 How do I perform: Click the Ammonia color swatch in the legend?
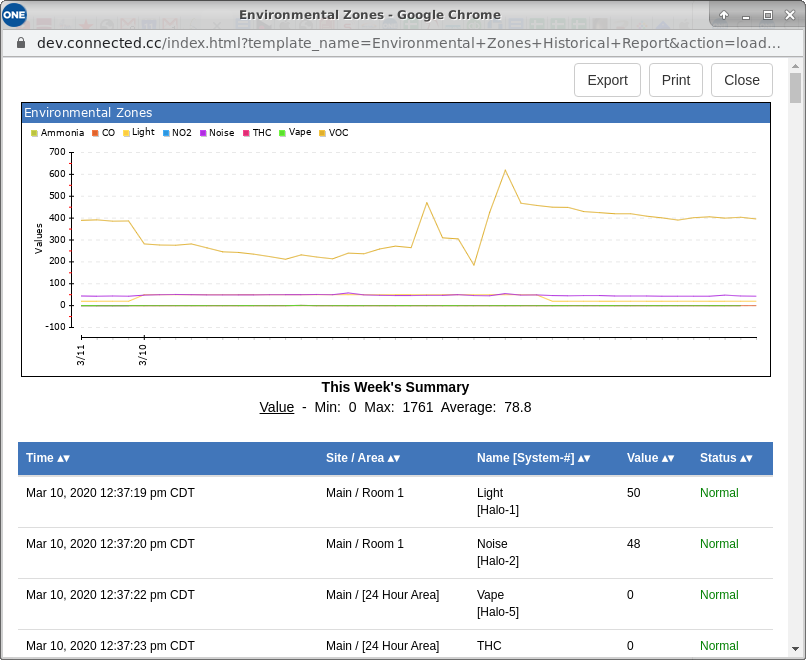[x=33, y=132]
